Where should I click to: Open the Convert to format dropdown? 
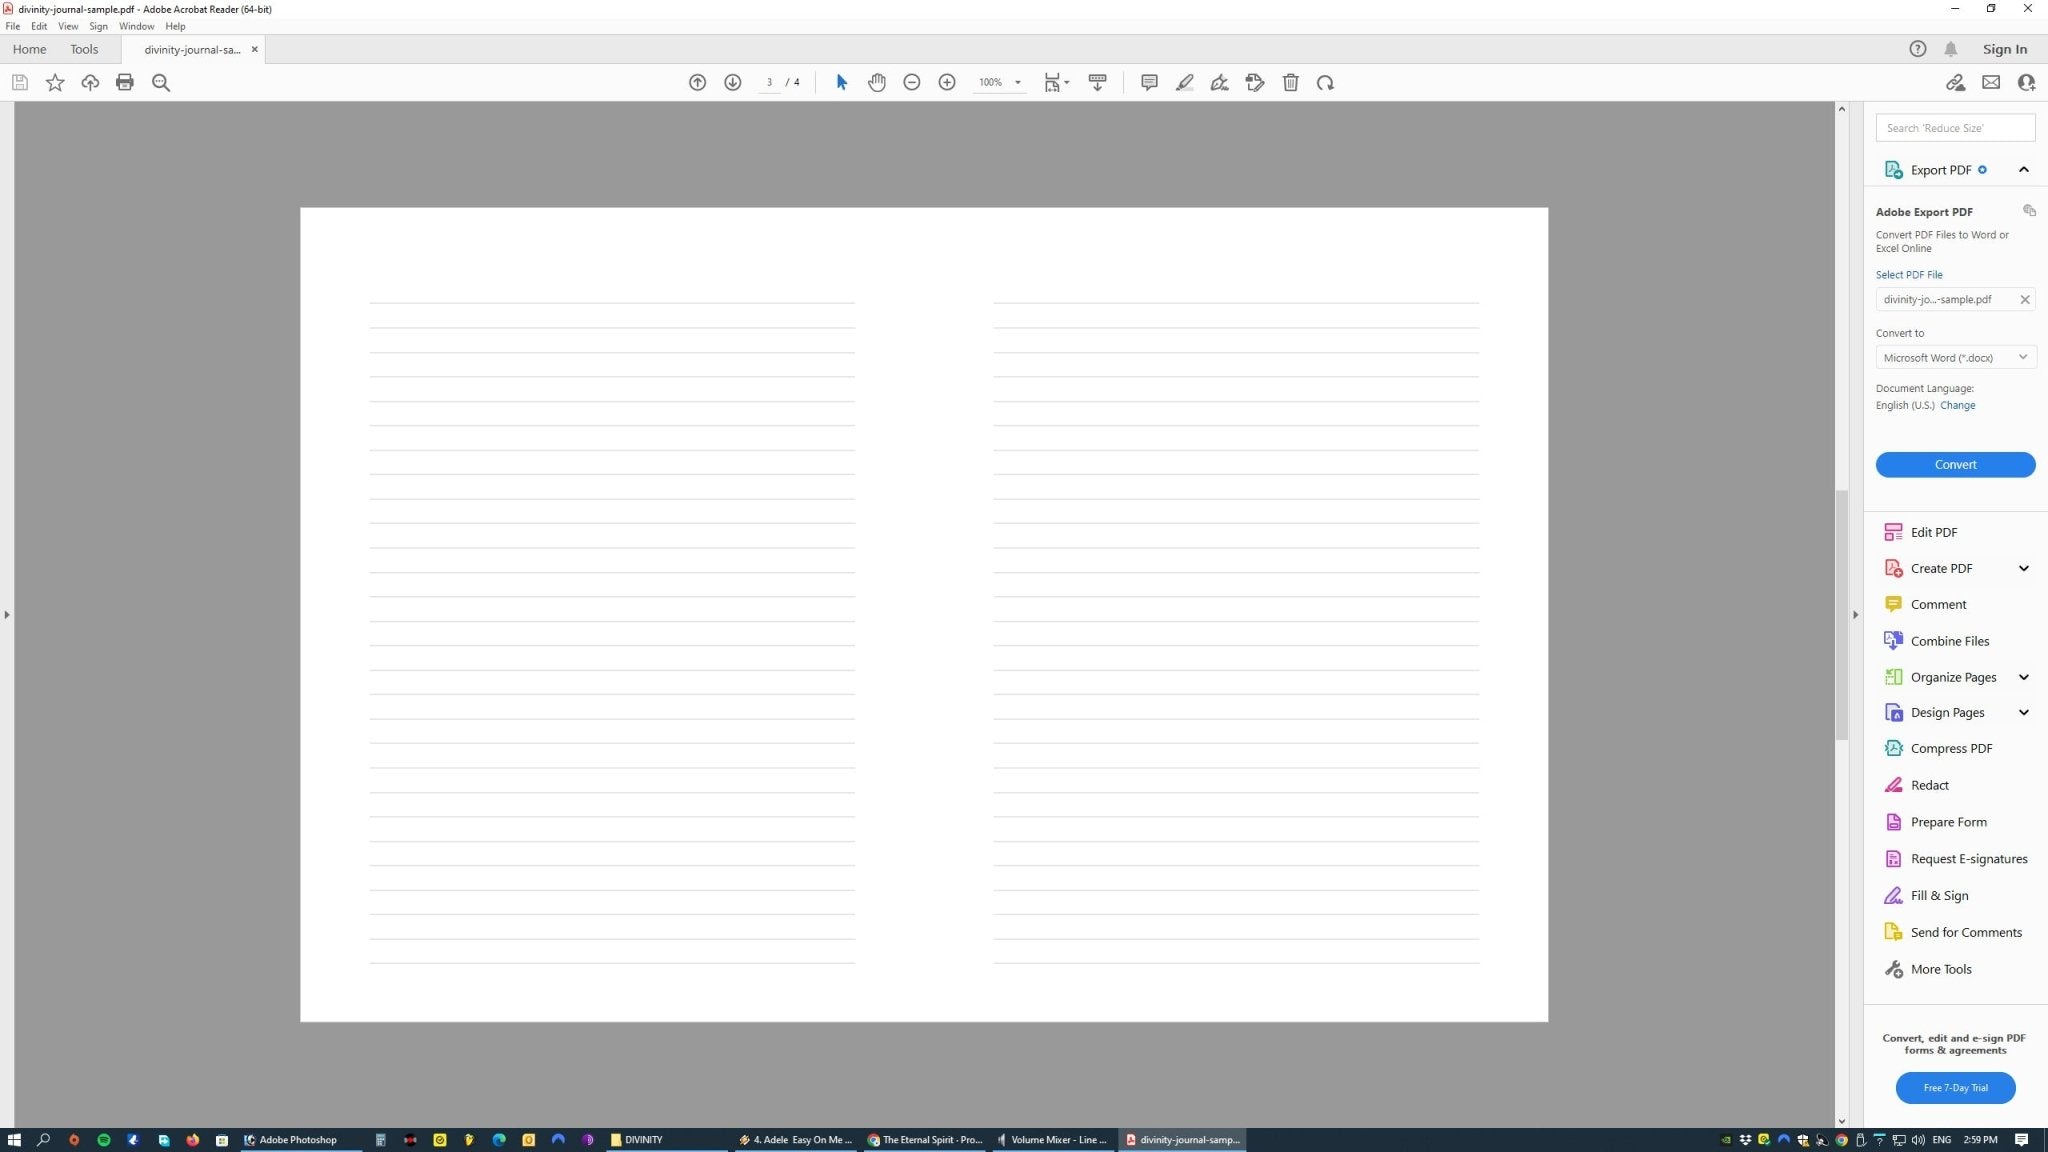[x=1954, y=358]
